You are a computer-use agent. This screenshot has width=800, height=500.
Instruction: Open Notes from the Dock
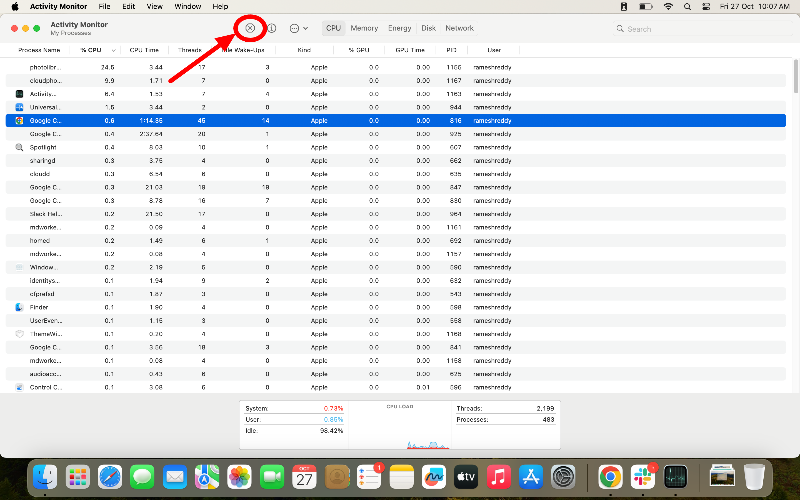pyautogui.click(x=402, y=478)
